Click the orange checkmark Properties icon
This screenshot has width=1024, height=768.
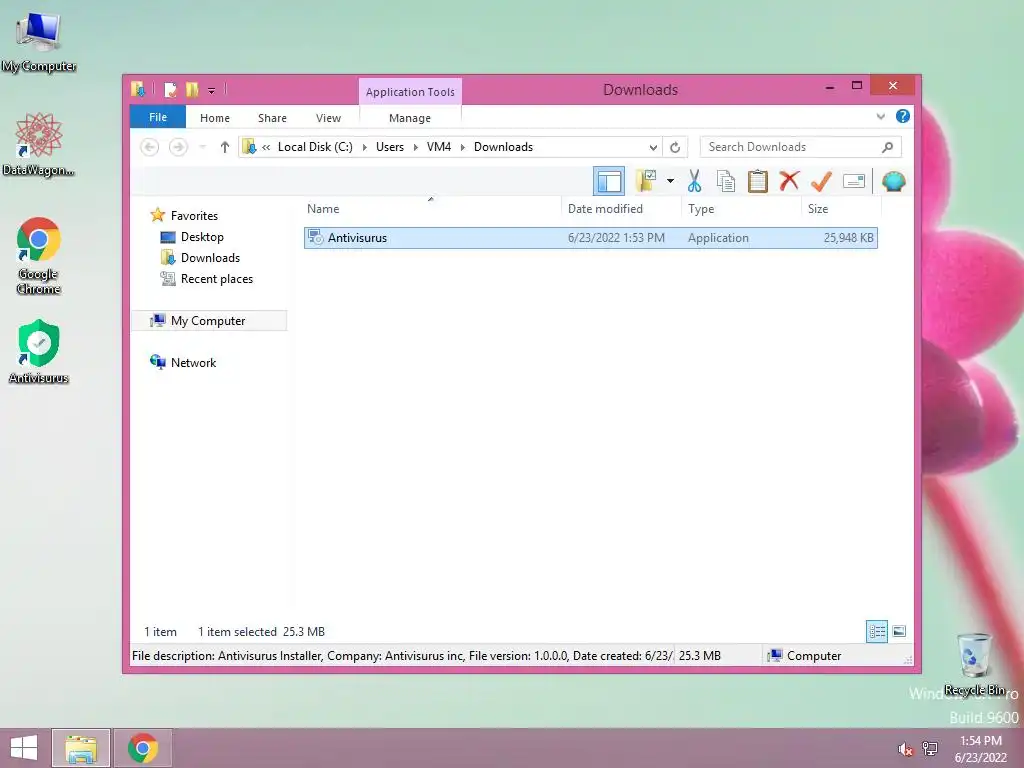[821, 181]
